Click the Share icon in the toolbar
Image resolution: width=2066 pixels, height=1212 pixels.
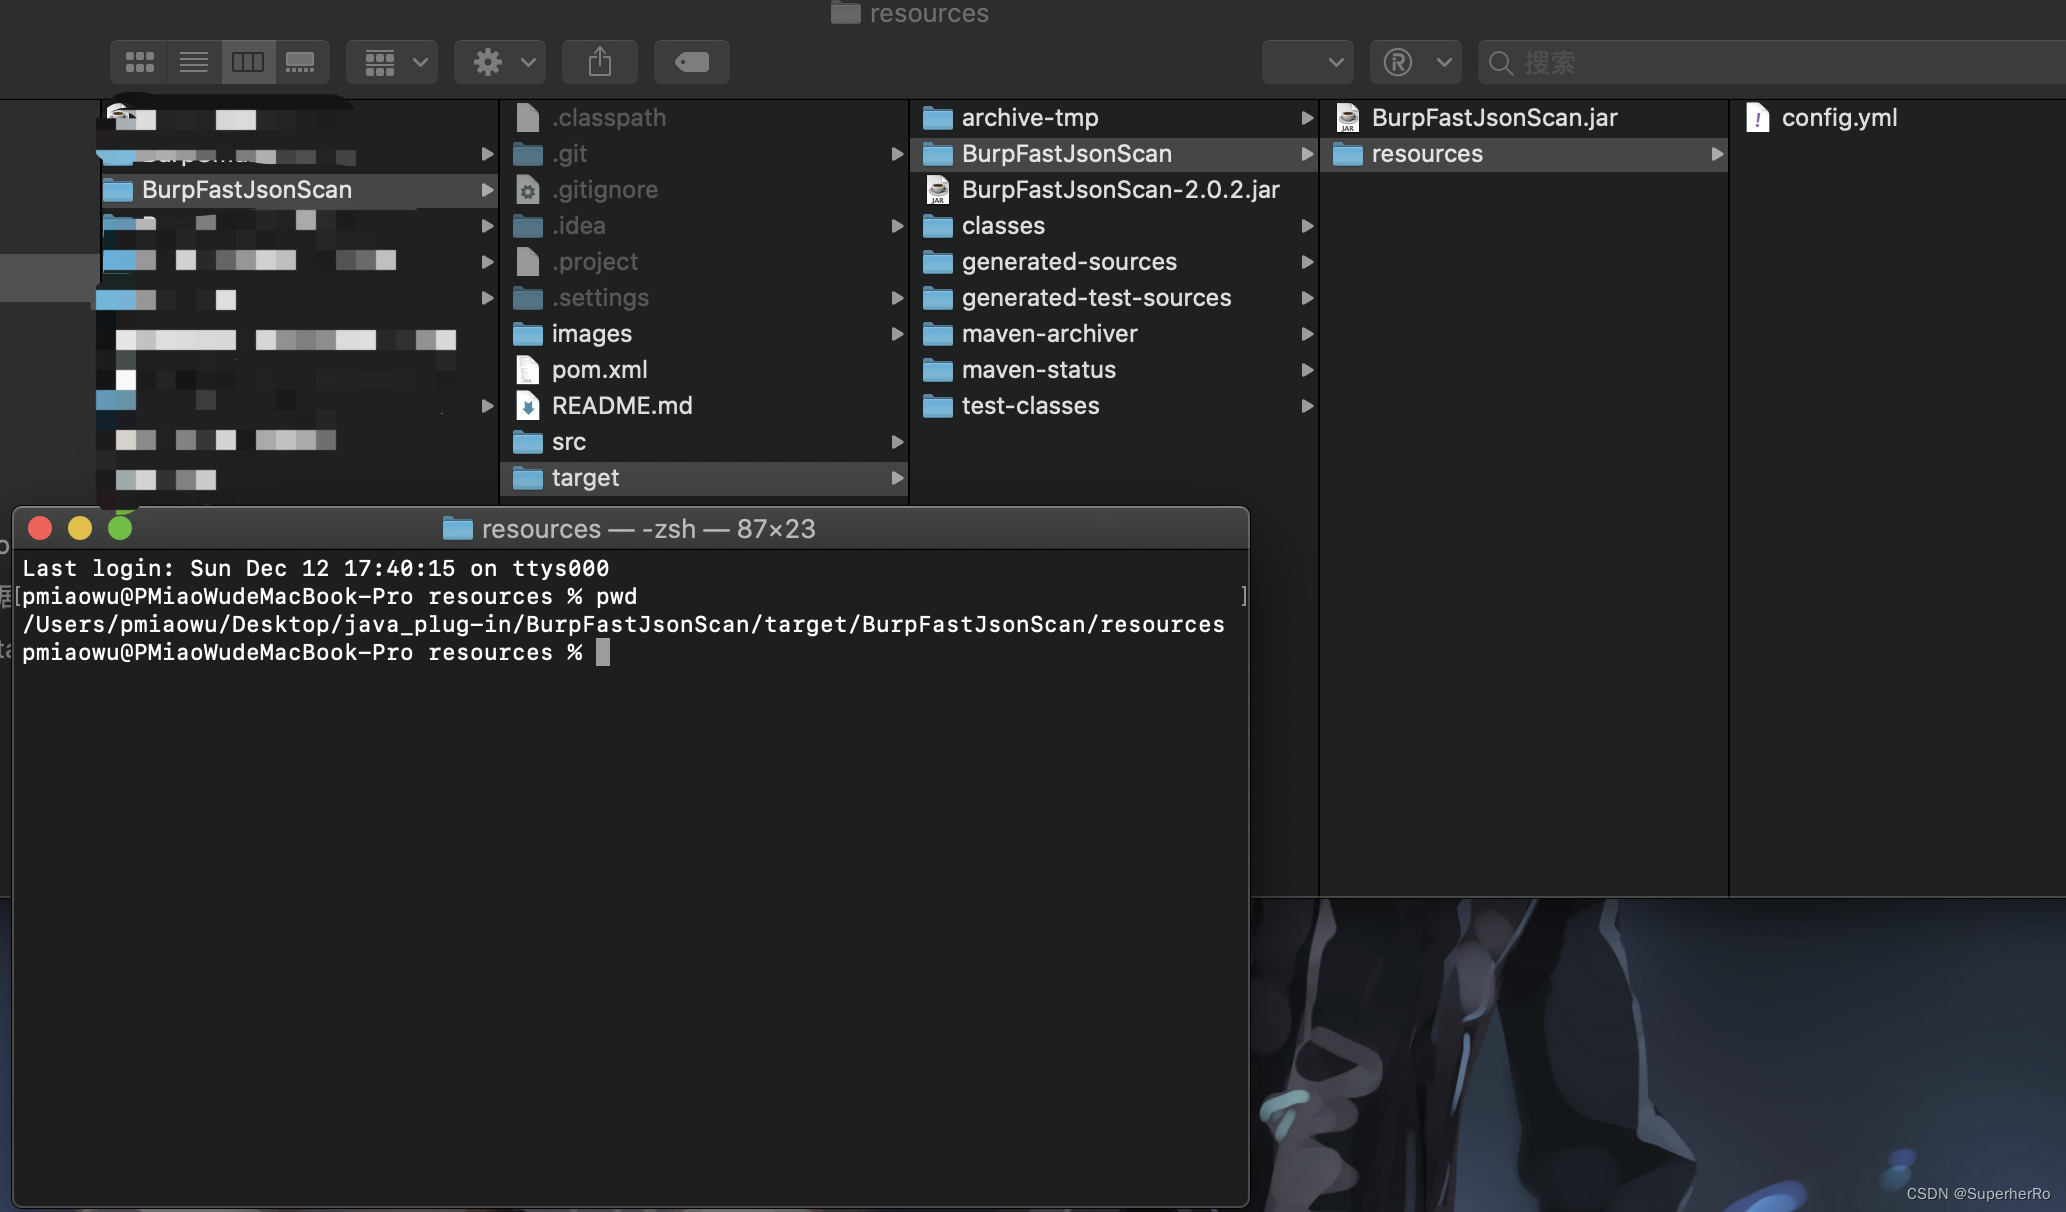[x=599, y=61]
